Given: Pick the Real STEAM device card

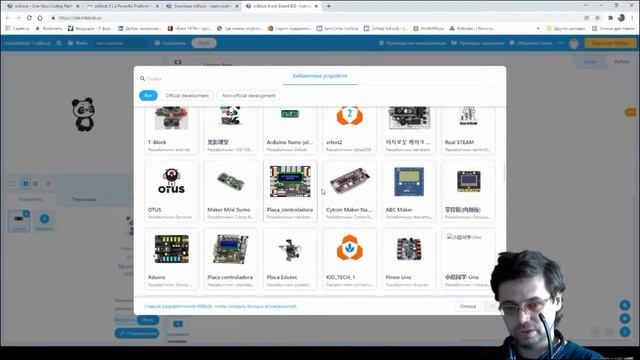Looking at the screenshot, I should (468, 130).
